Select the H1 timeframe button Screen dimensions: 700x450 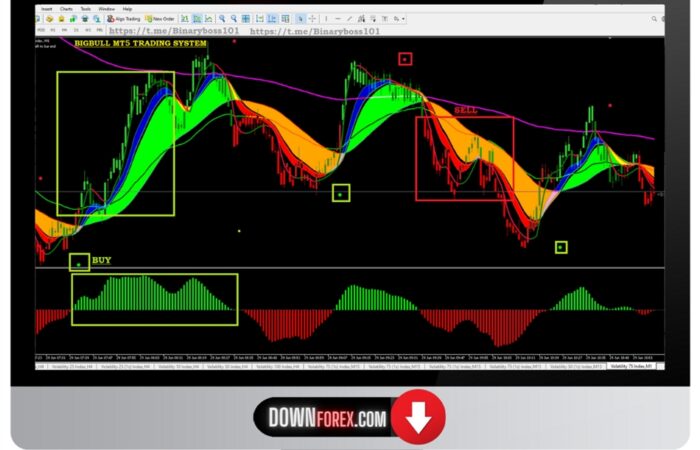(x=52, y=30)
